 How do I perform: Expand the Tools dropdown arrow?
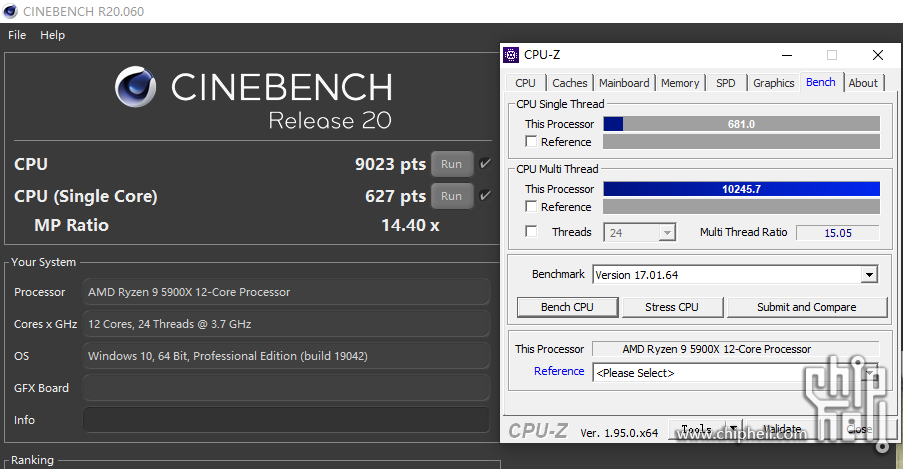[733, 430]
